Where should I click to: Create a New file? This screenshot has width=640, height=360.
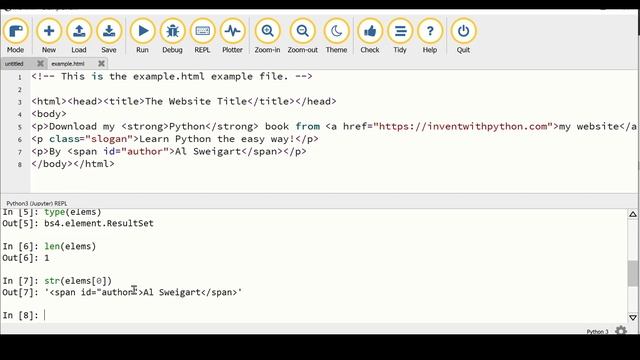[49, 36]
